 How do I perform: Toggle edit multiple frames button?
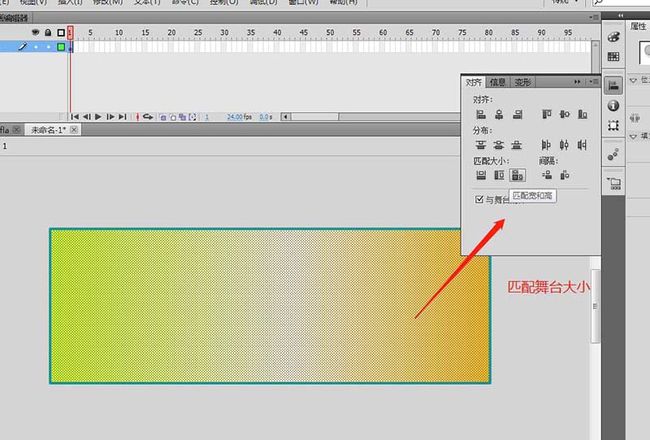[x=182, y=117]
